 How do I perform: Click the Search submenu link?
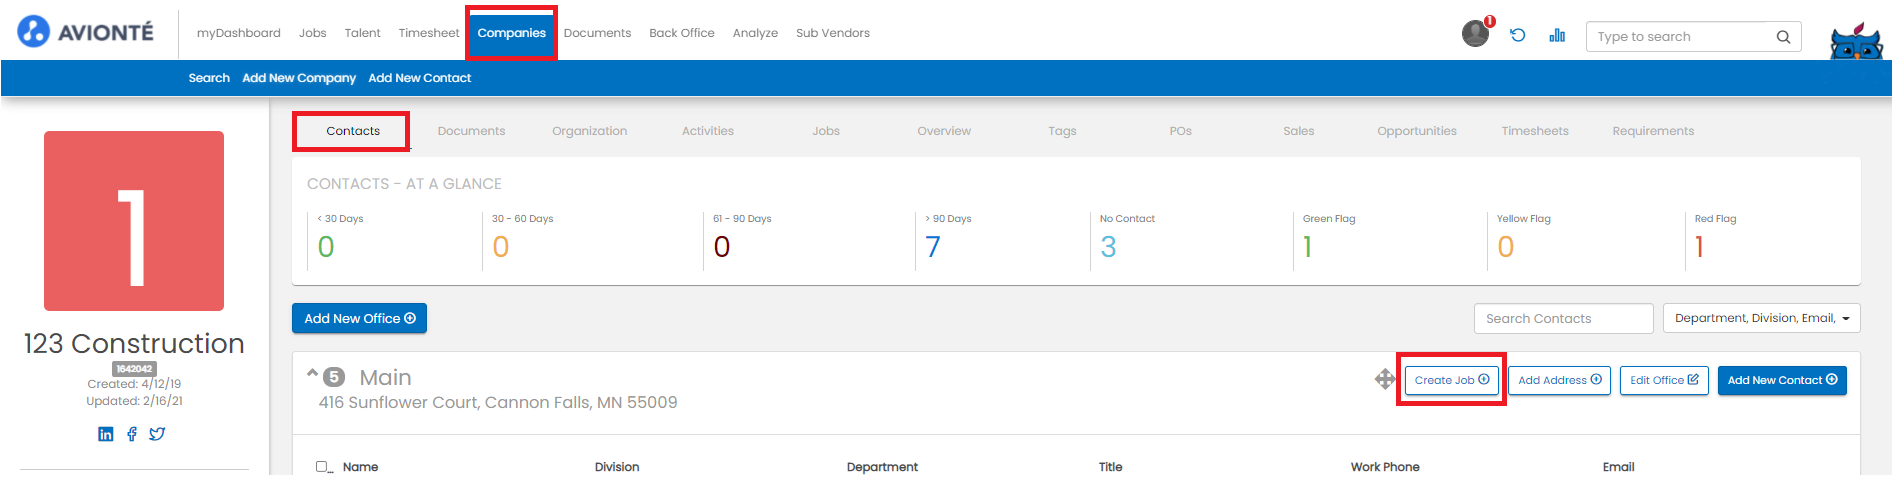point(209,78)
